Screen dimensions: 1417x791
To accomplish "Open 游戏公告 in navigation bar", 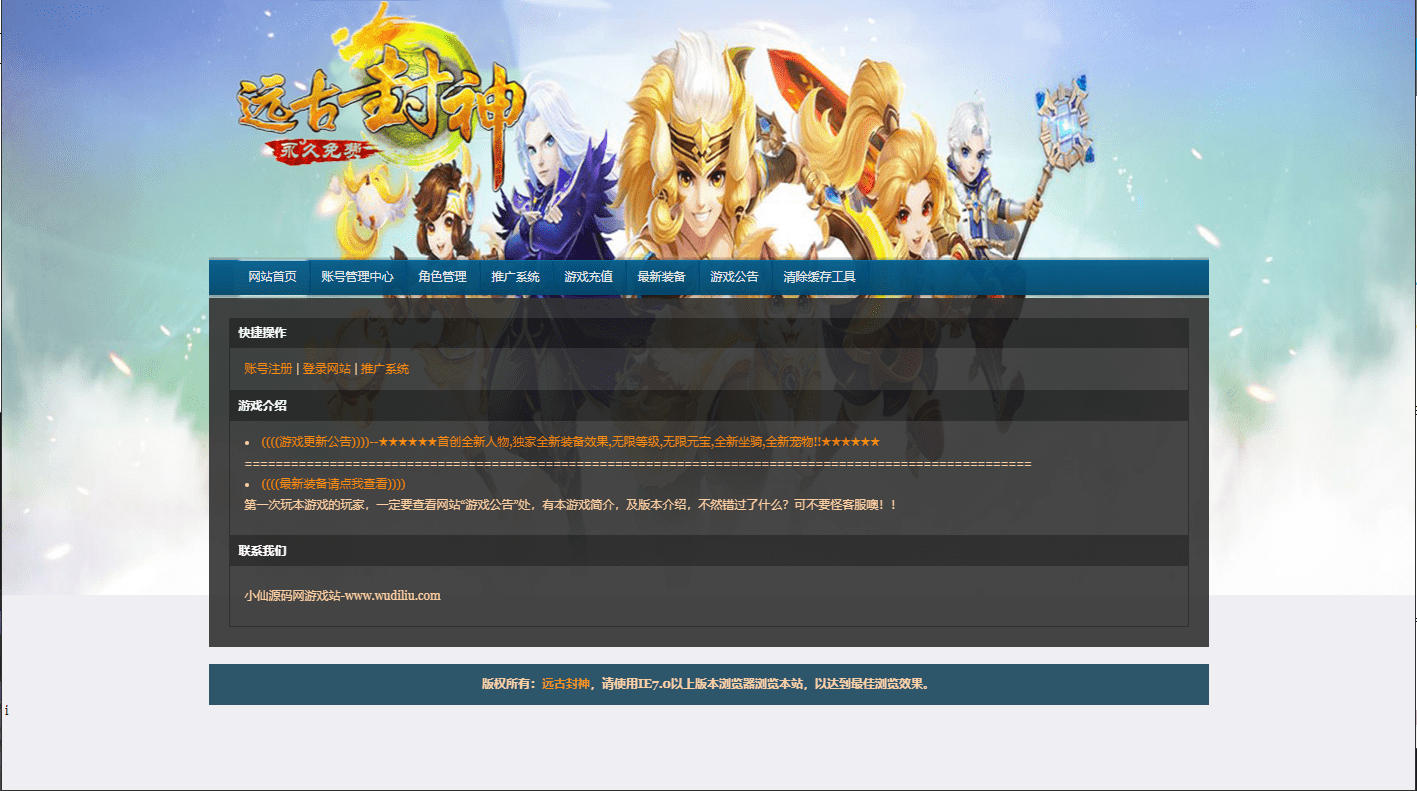I will point(734,277).
